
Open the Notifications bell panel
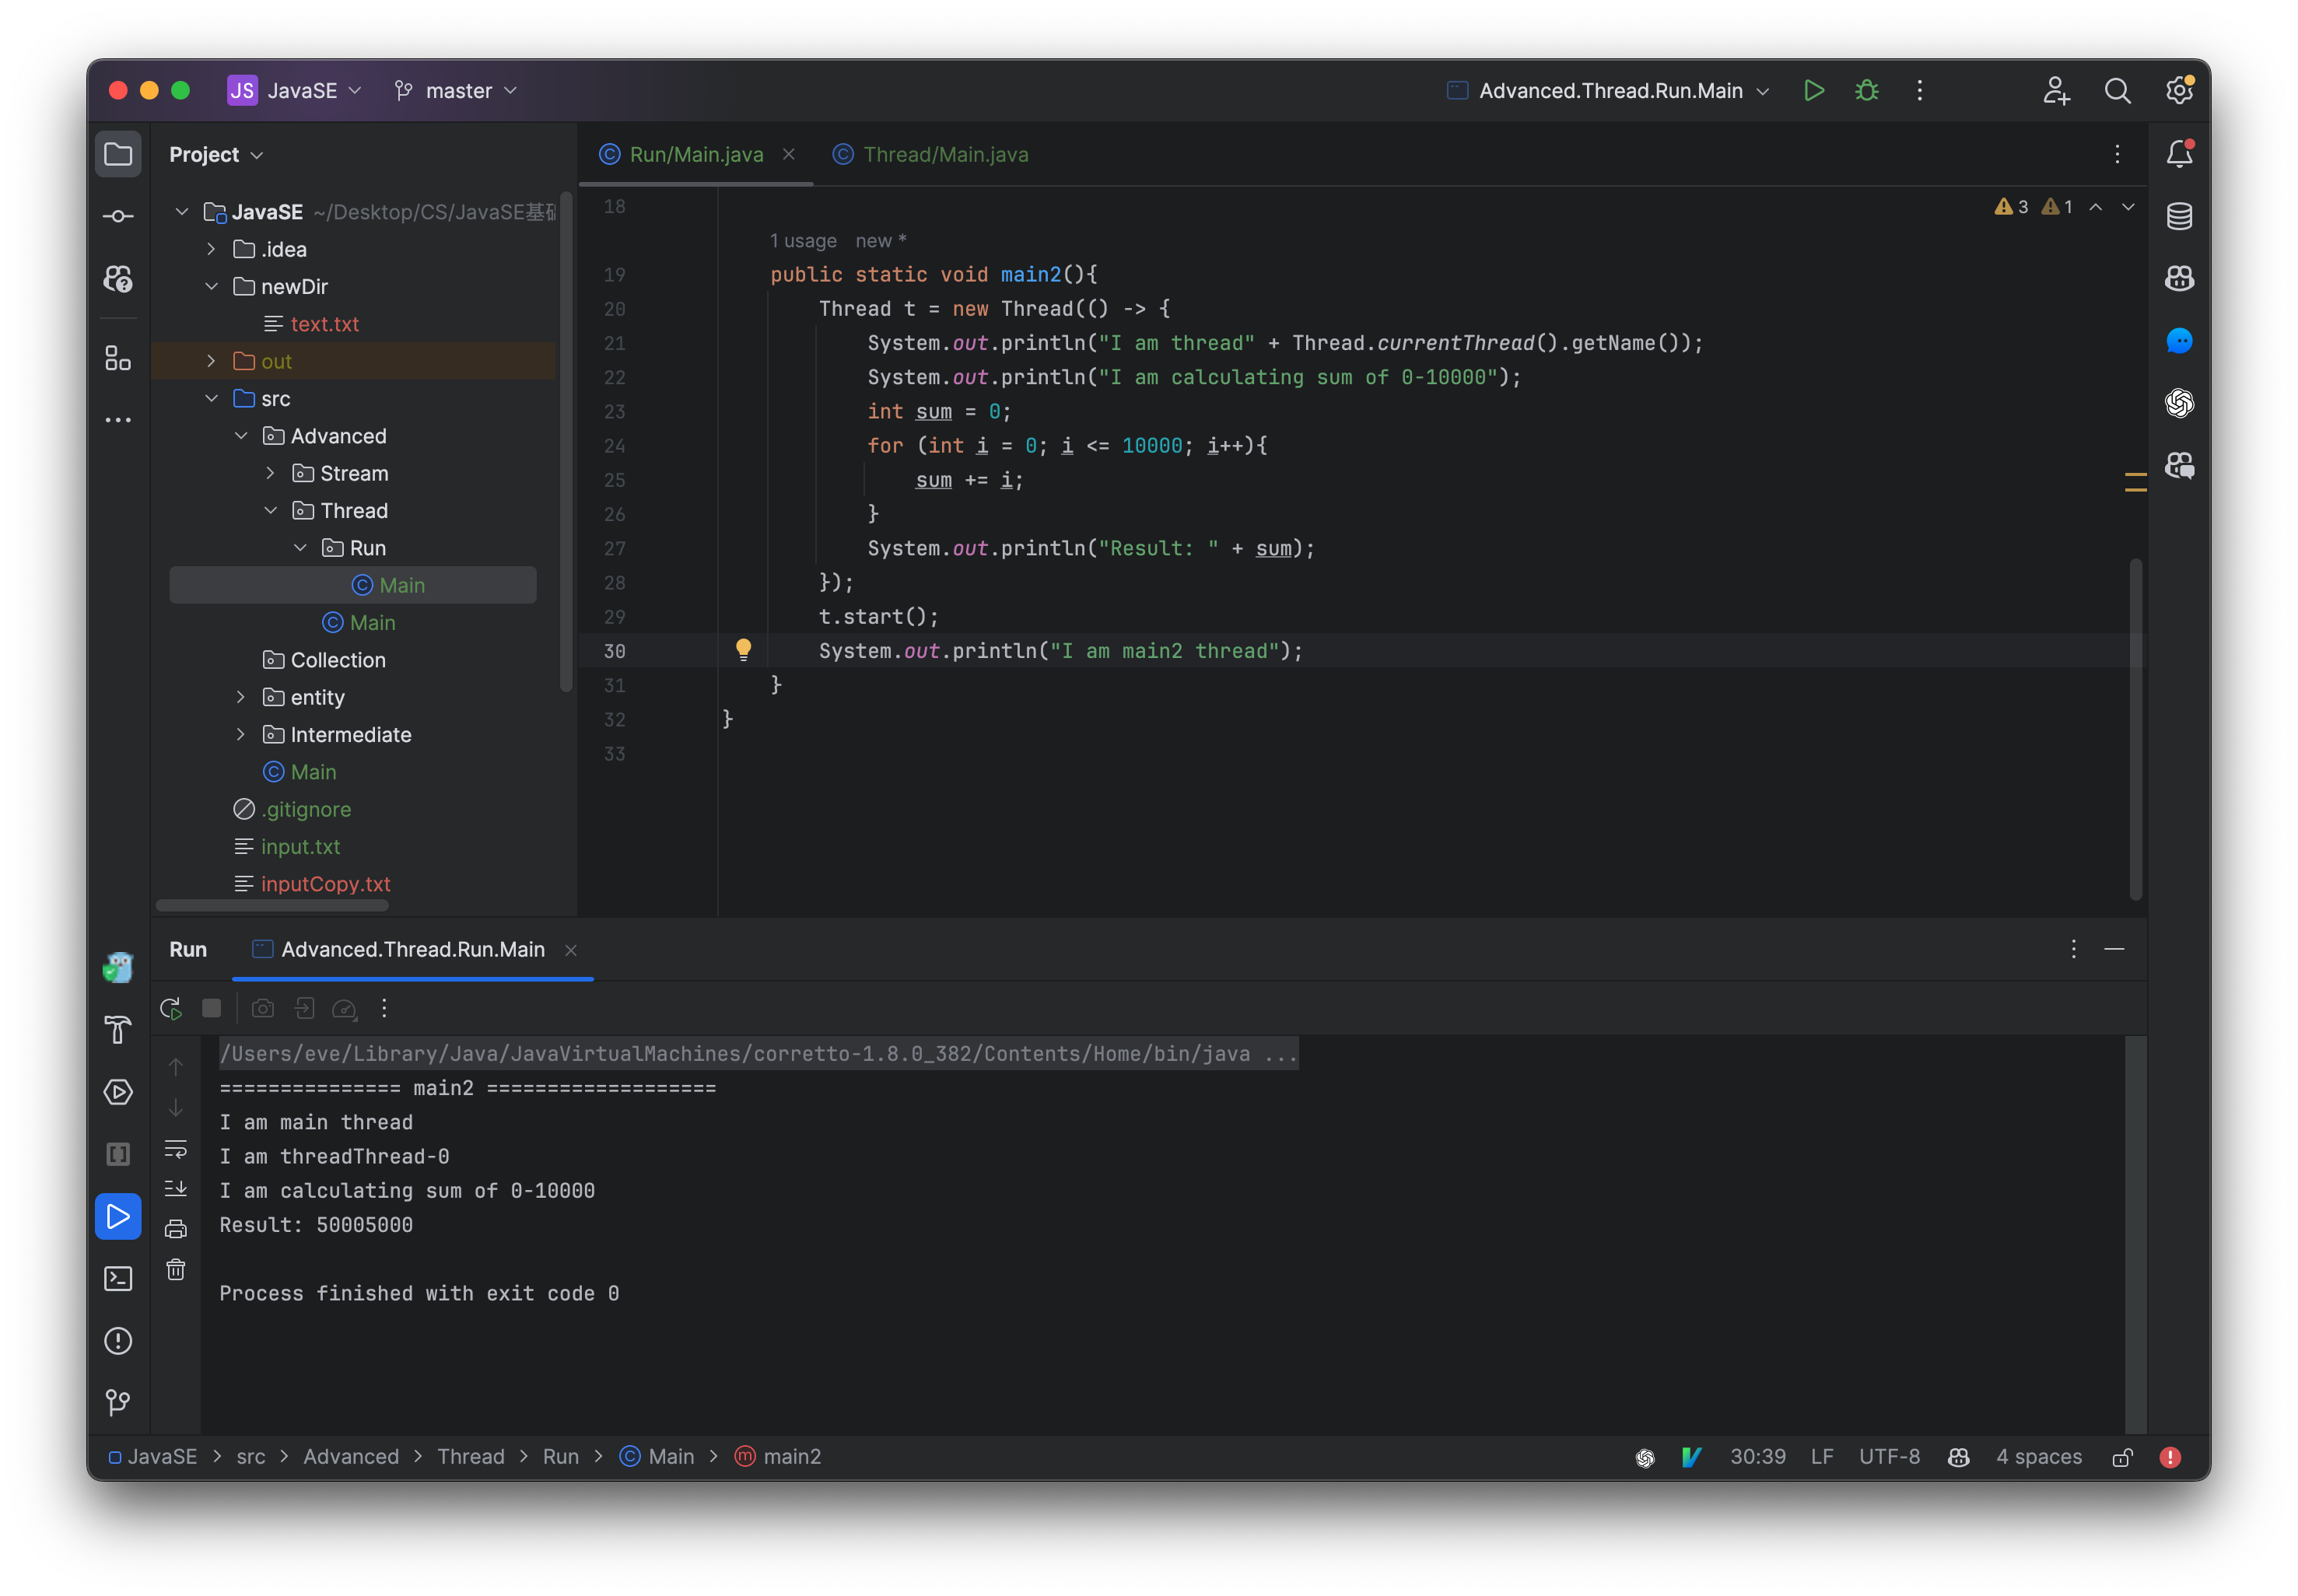[2180, 153]
